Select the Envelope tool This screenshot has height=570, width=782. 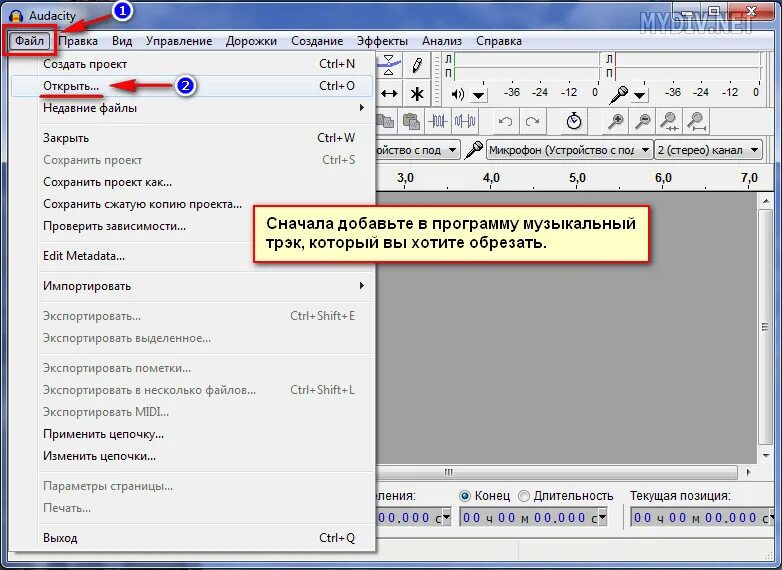pos(389,65)
